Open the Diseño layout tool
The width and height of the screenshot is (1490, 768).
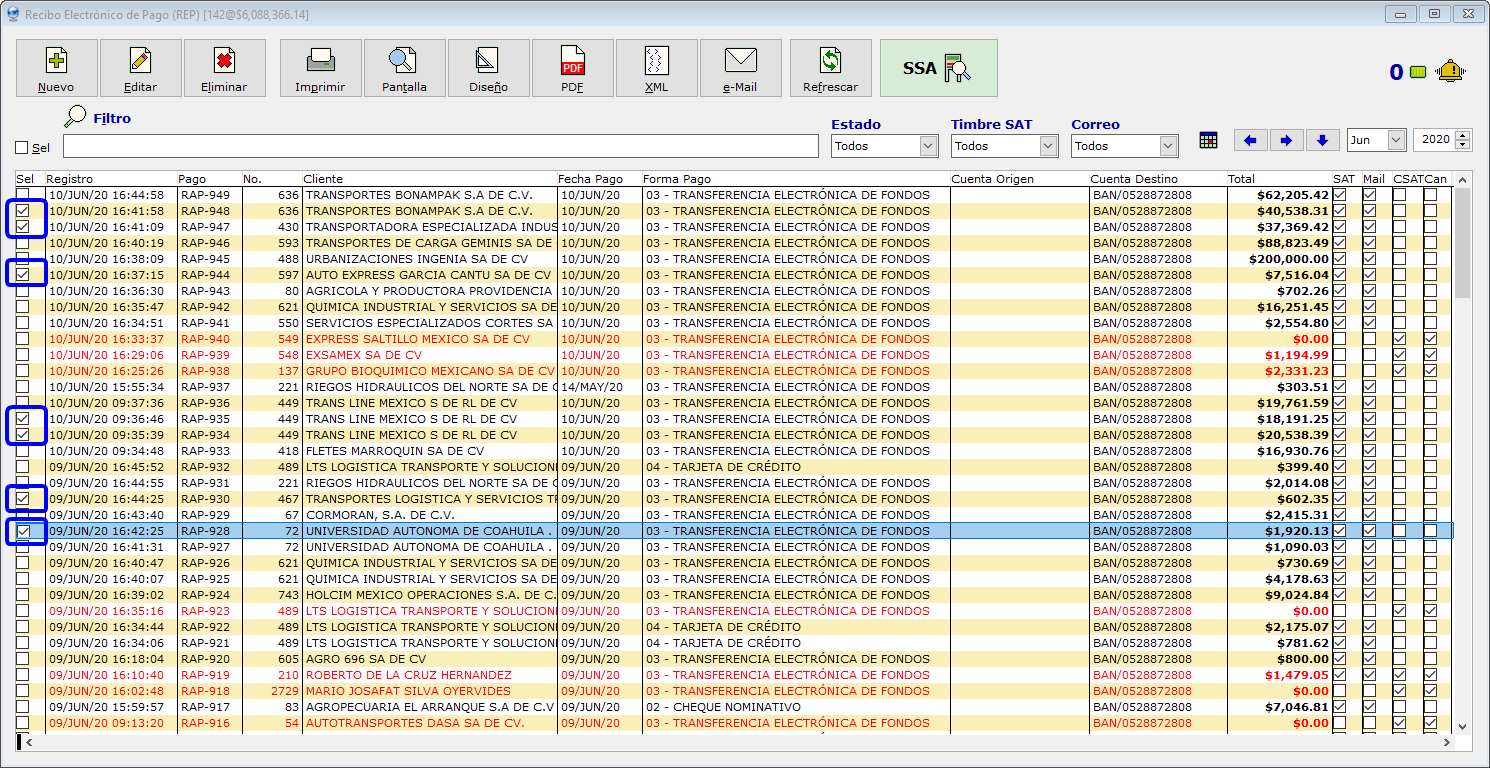coord(488,68)
